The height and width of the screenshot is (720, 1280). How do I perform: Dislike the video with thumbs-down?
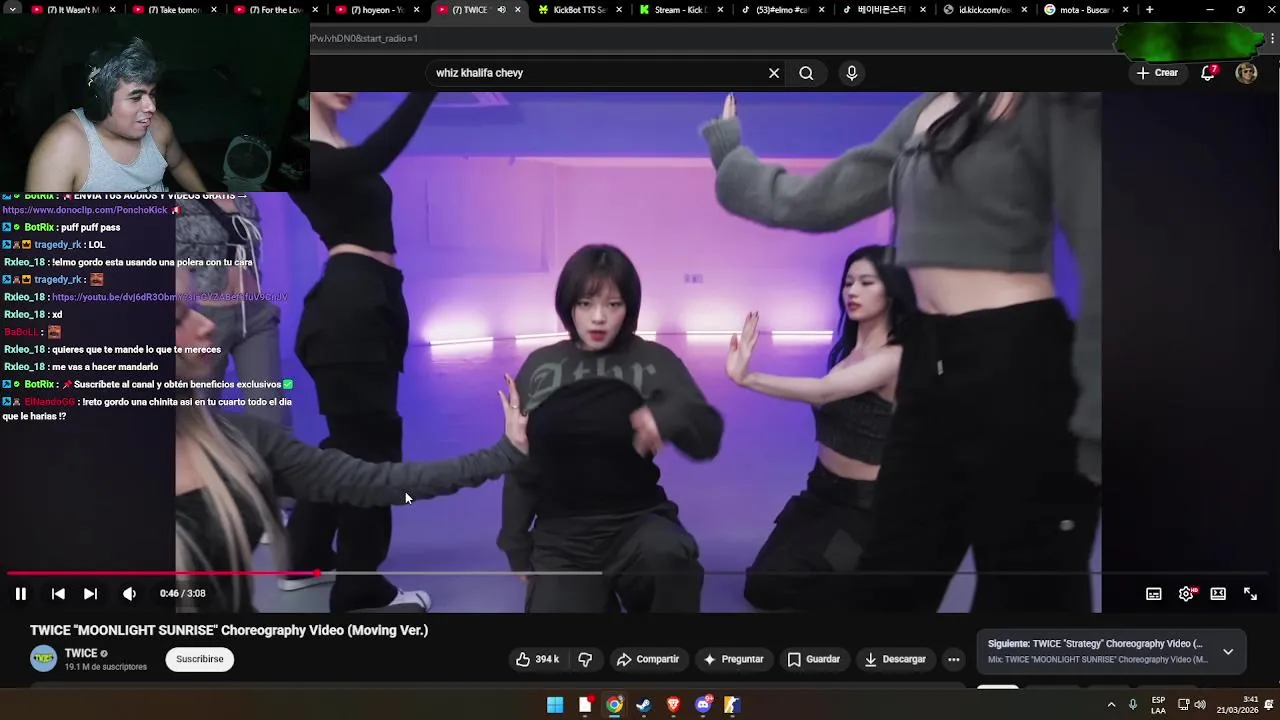point(586,659)
